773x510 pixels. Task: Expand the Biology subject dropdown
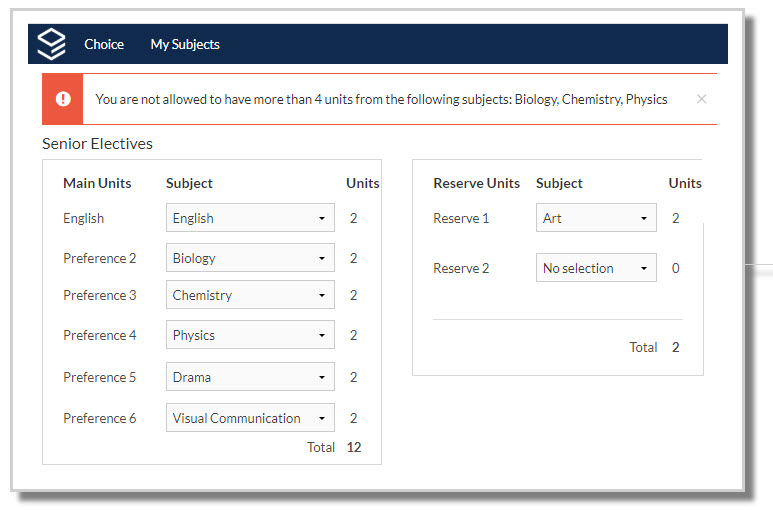(250, 258)
